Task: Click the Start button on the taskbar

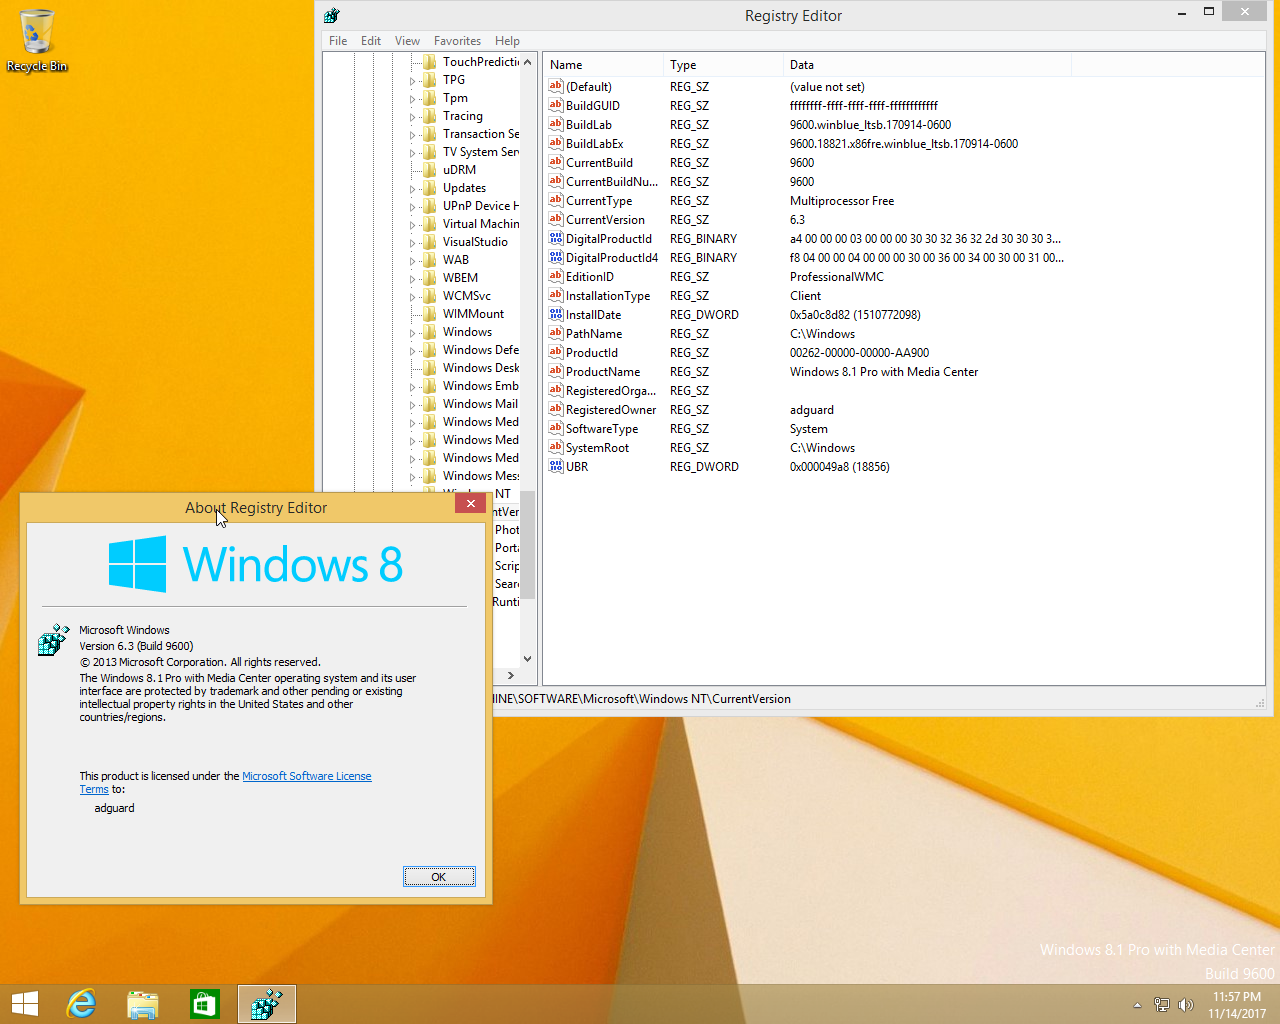Action: 25,1004
